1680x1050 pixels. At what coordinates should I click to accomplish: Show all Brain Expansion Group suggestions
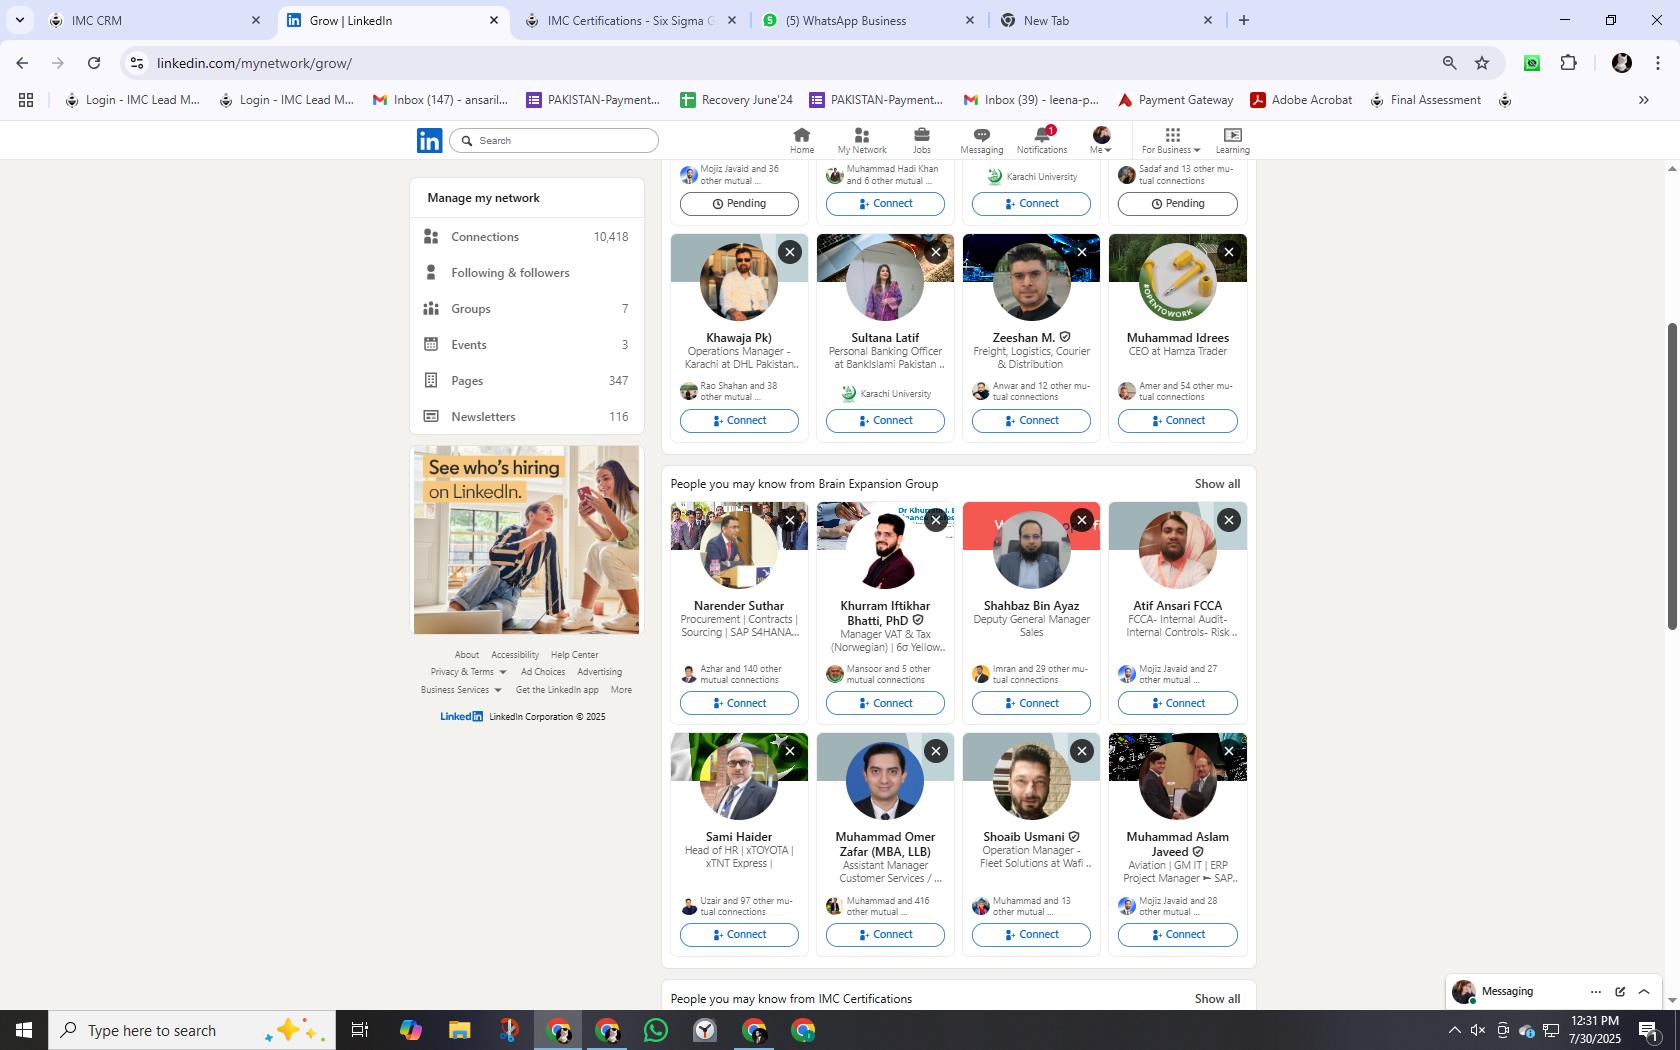click(x=1217, y=484)
